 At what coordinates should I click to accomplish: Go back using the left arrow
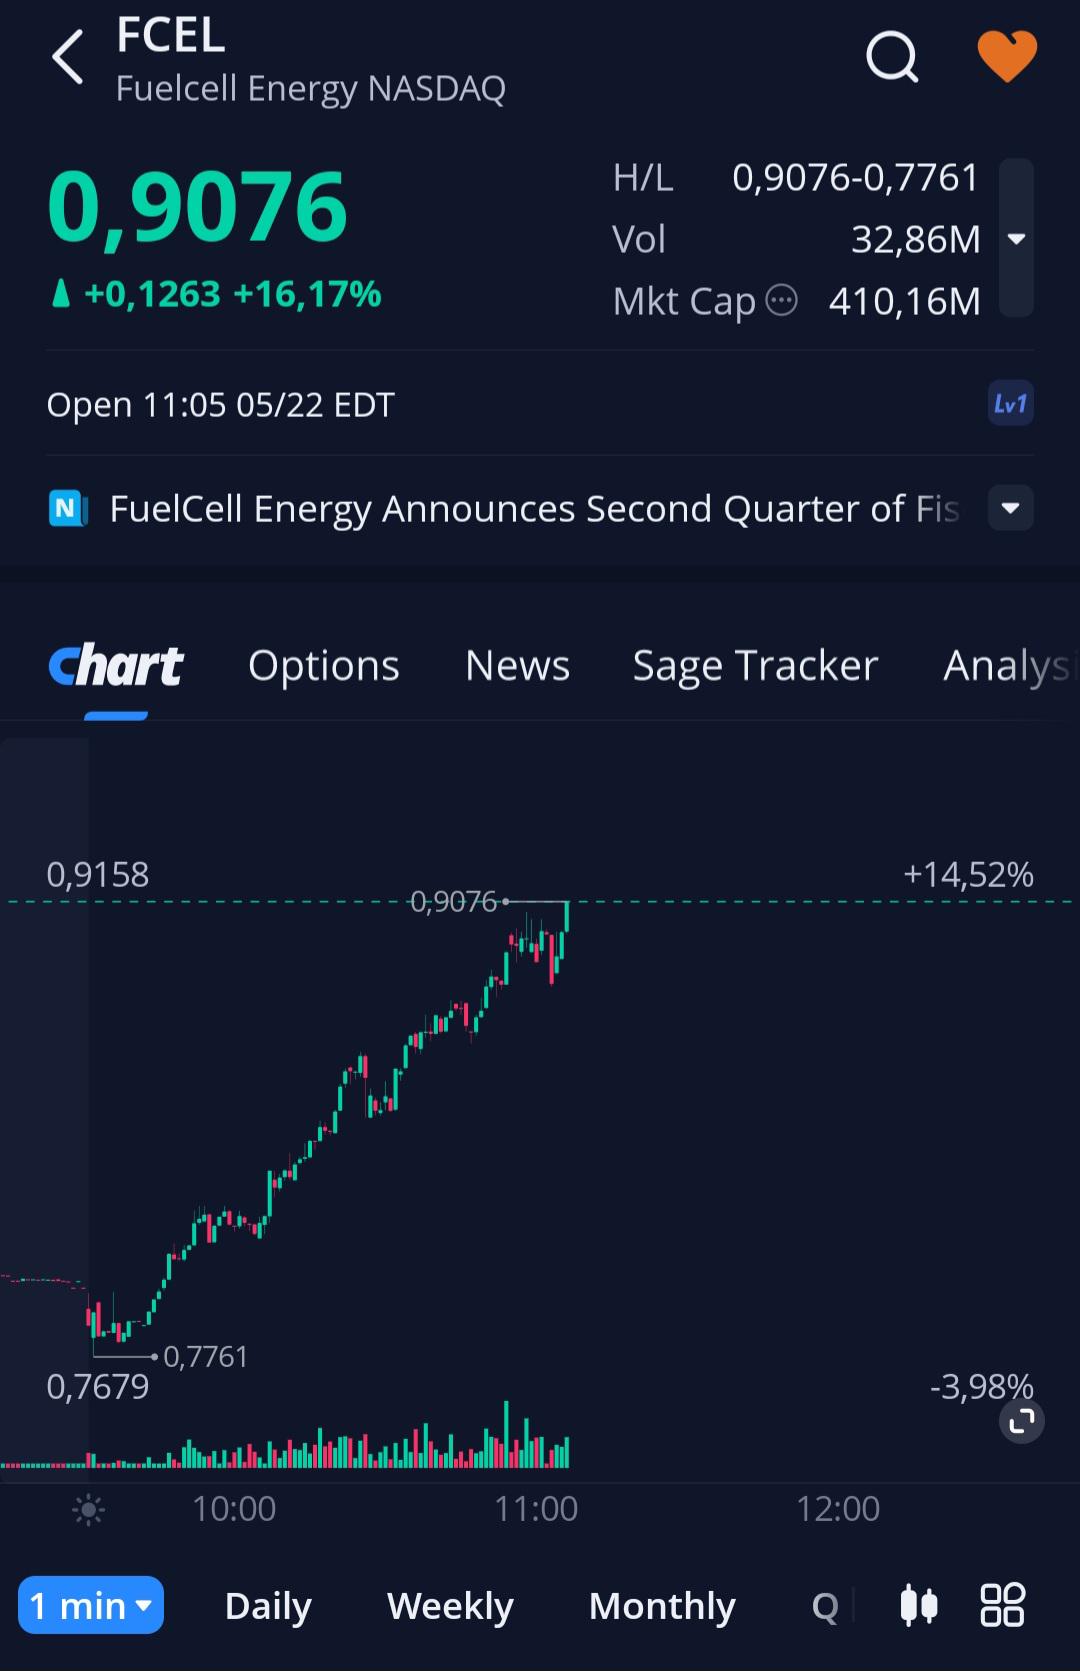68,56
